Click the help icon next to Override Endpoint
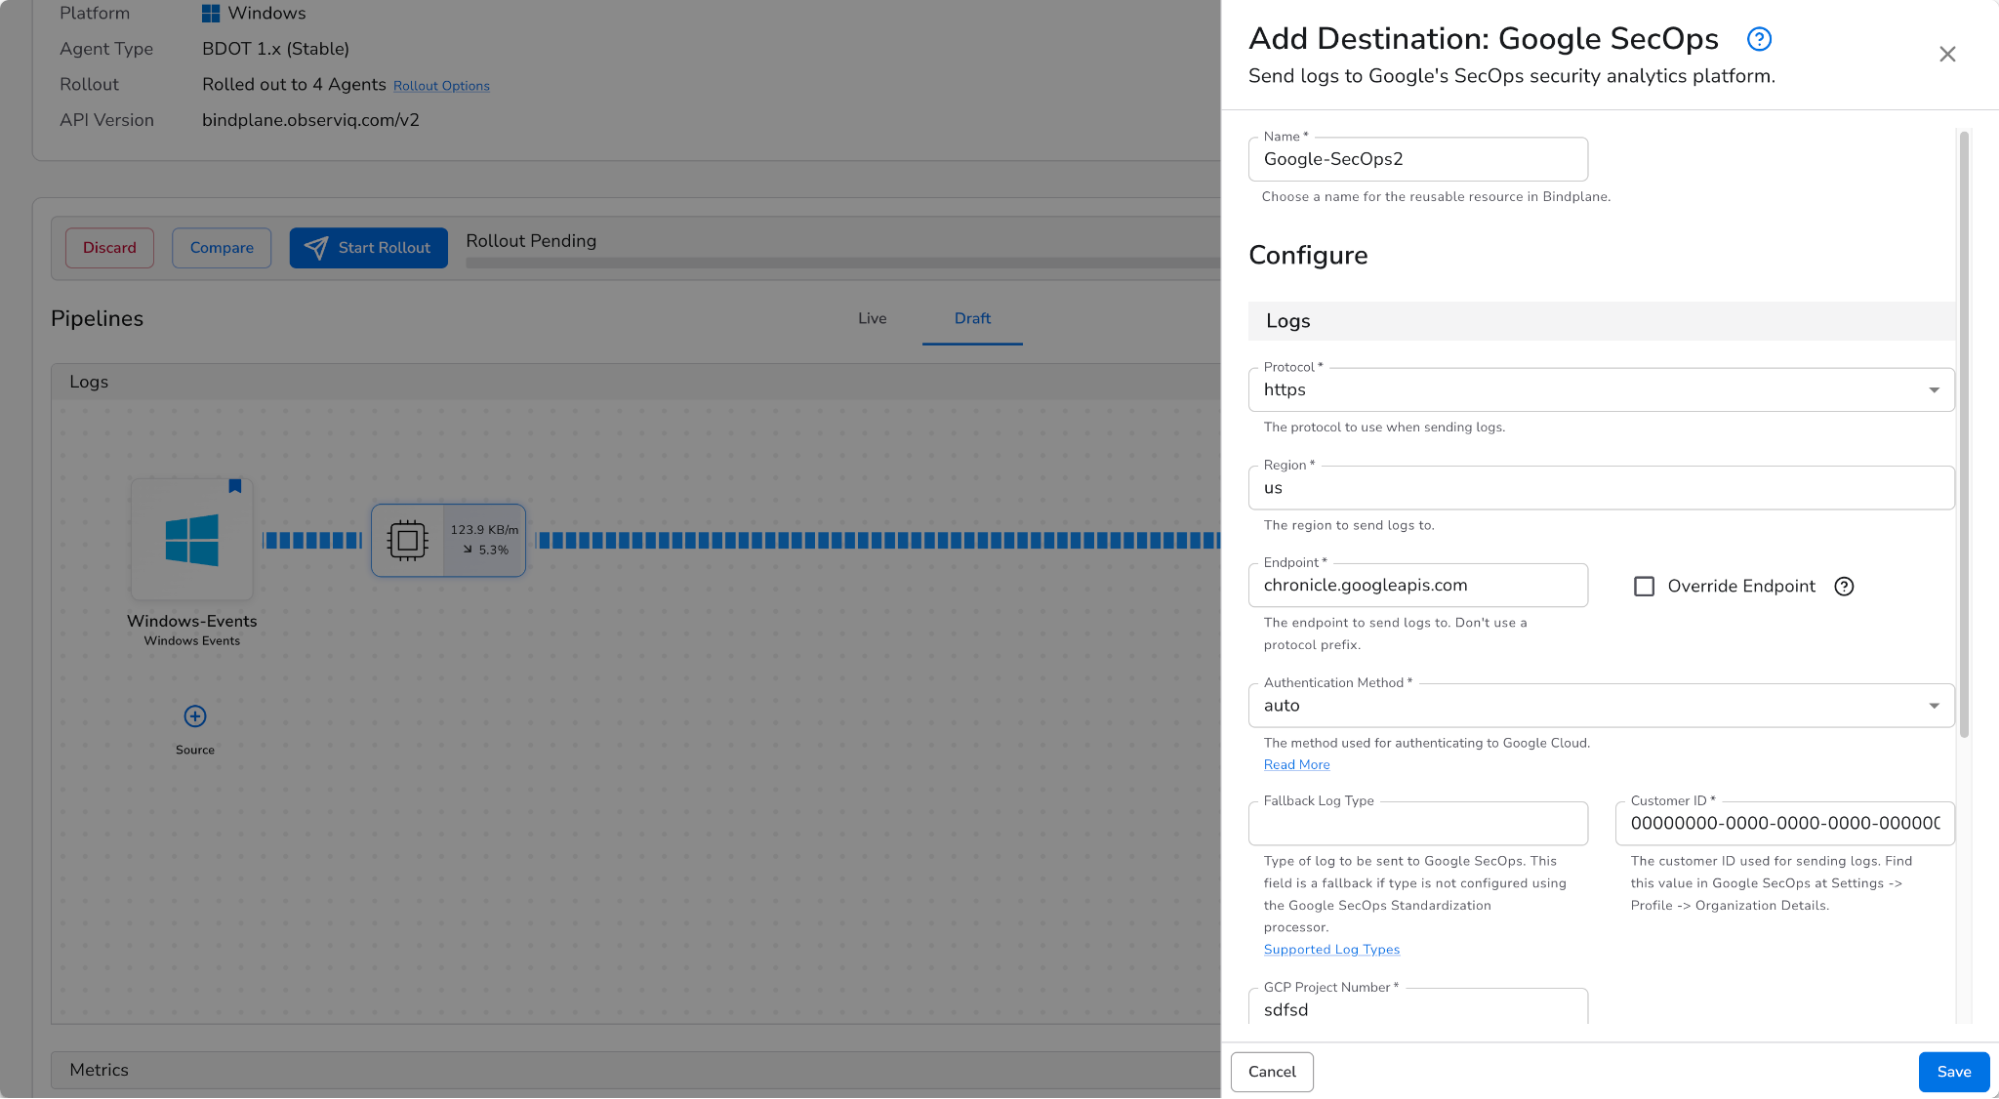The width and height of the screenshot is (1999, 1099). 1844,586
